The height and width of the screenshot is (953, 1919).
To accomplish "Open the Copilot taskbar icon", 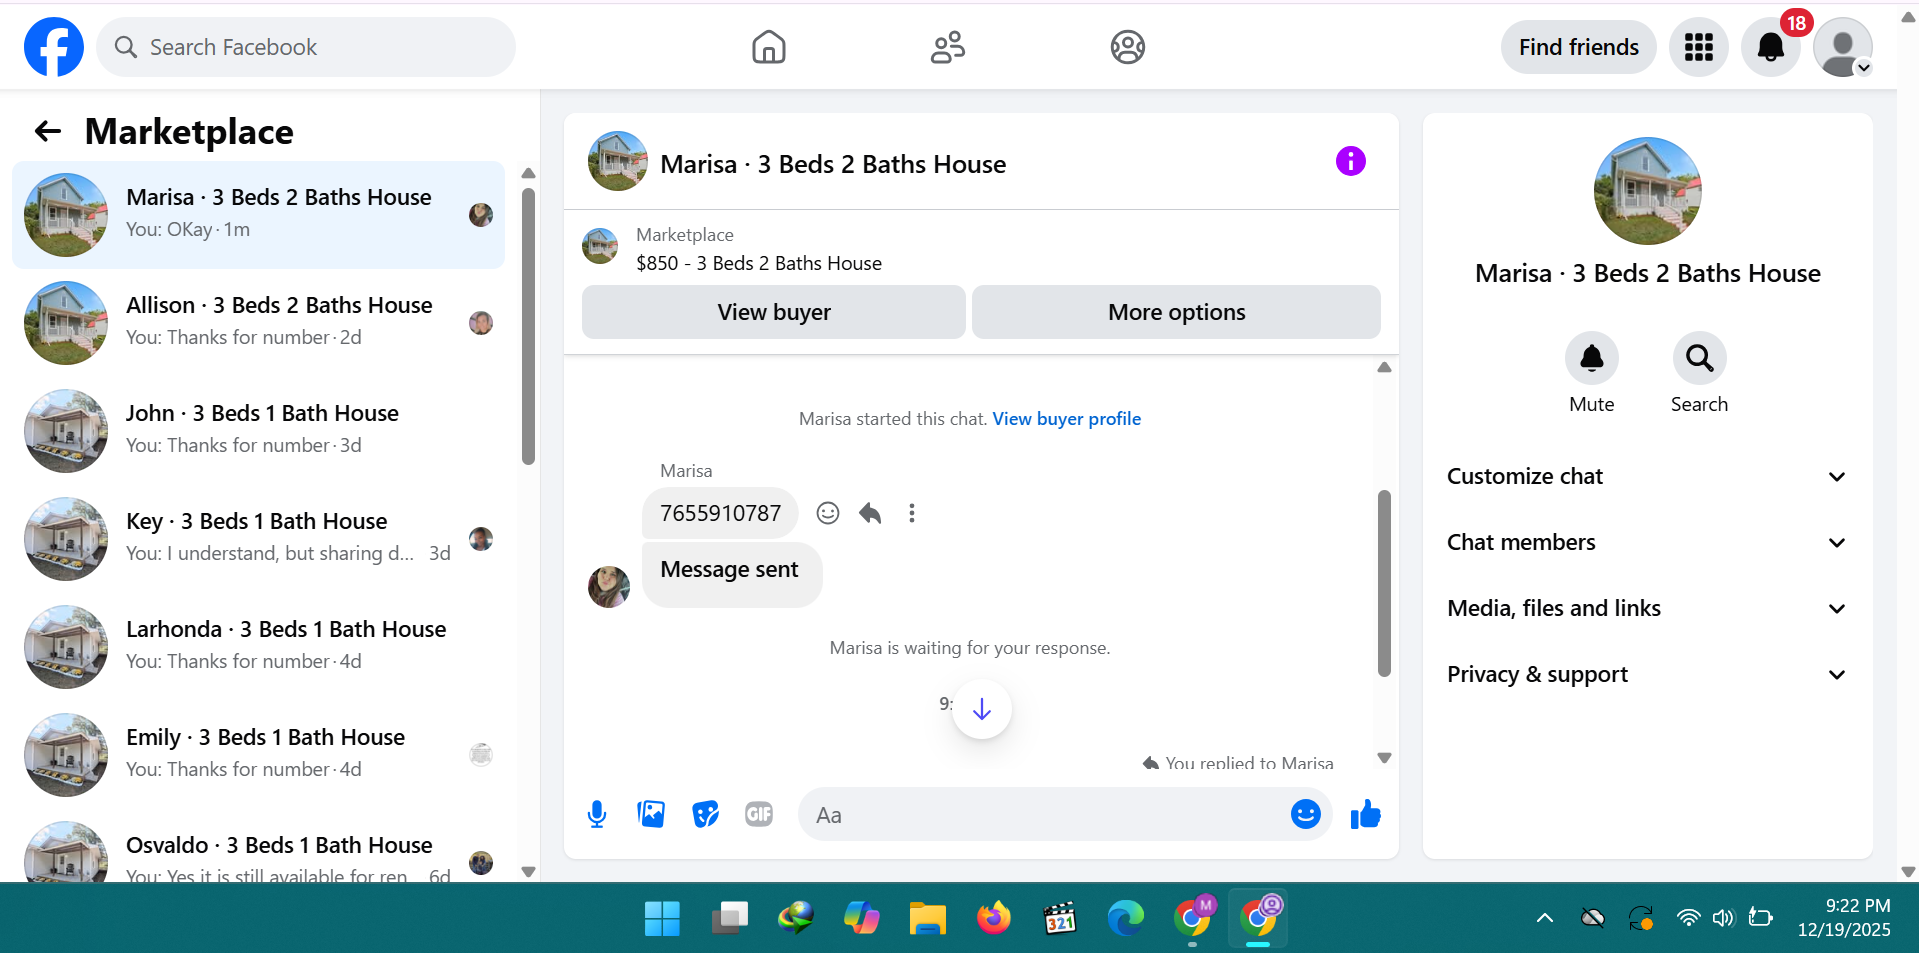I will pyautogui.click(x=861, y=918).
